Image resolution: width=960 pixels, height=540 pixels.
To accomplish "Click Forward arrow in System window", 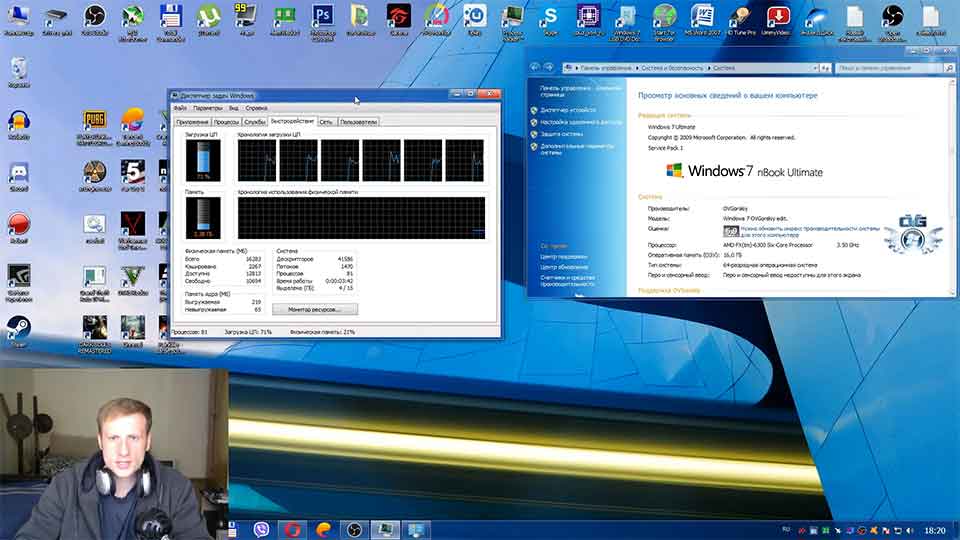I will point(549,67).
